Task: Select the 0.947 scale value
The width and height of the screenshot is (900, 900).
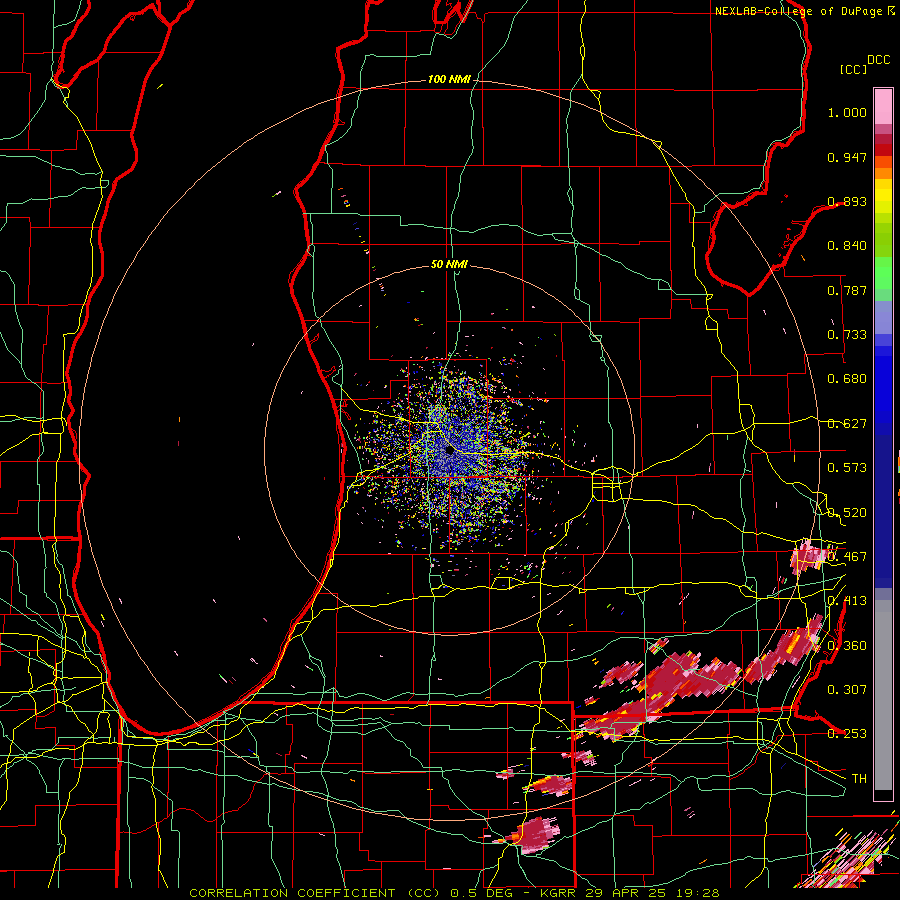Action: (x=847, y=157)
